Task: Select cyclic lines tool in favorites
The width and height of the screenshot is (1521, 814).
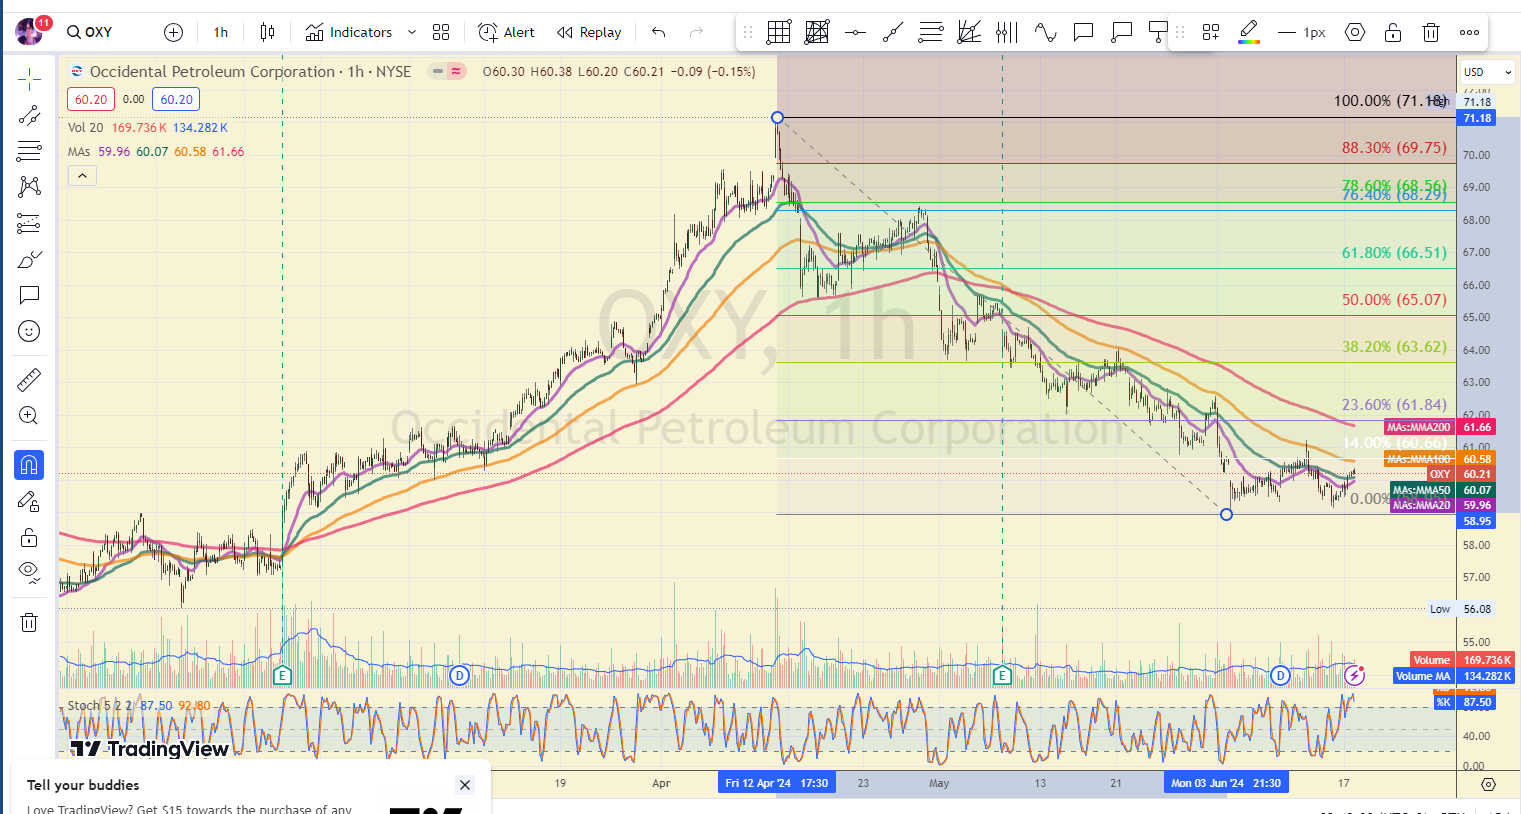Action: [x=1007, y=32]
